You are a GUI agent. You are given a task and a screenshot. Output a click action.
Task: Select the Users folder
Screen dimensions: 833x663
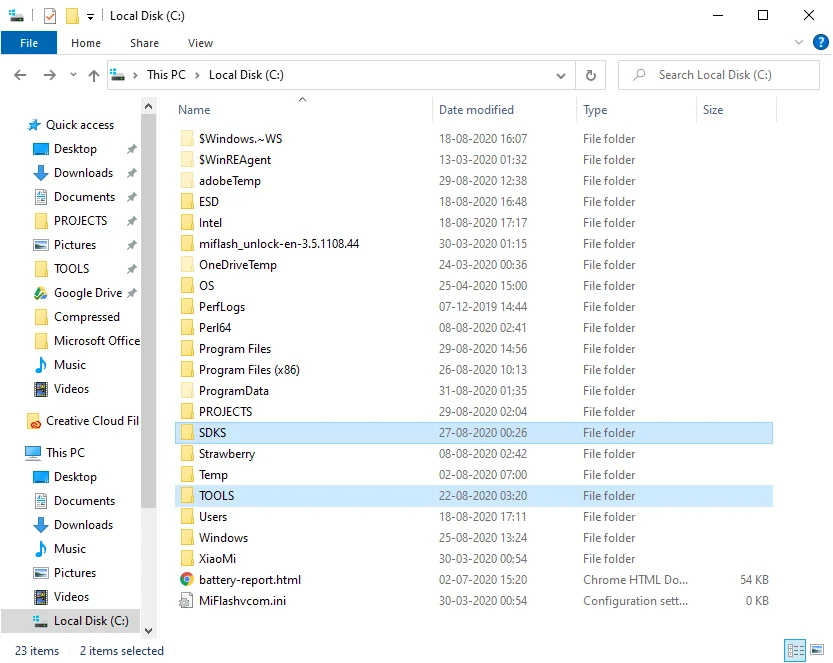(x=212, y=517)
